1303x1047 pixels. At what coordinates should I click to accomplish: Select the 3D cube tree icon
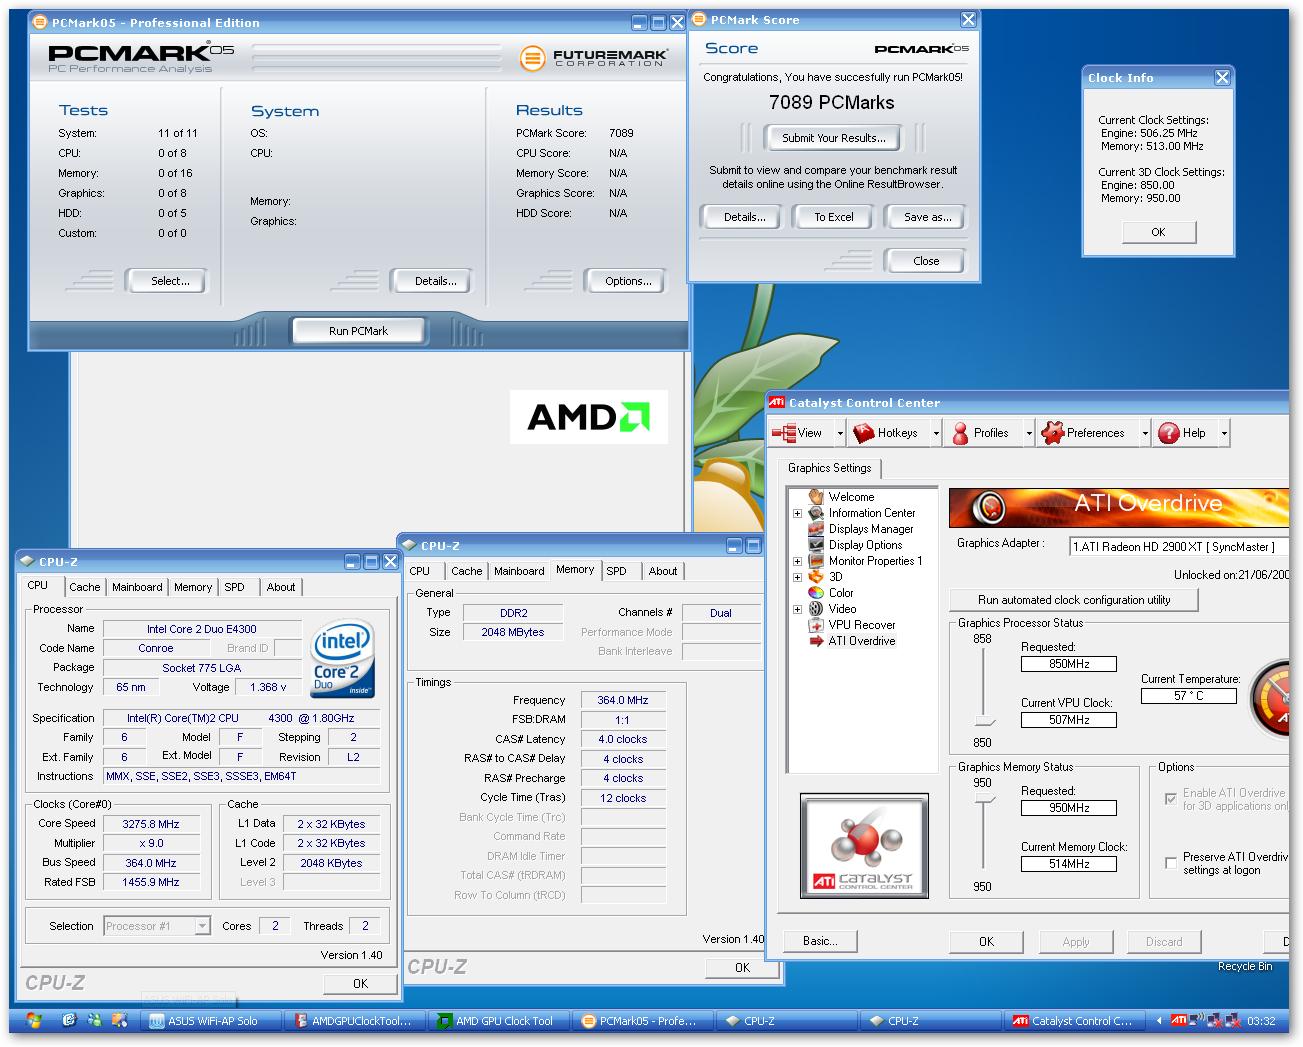pyautogui.click(x=816, y=577)
